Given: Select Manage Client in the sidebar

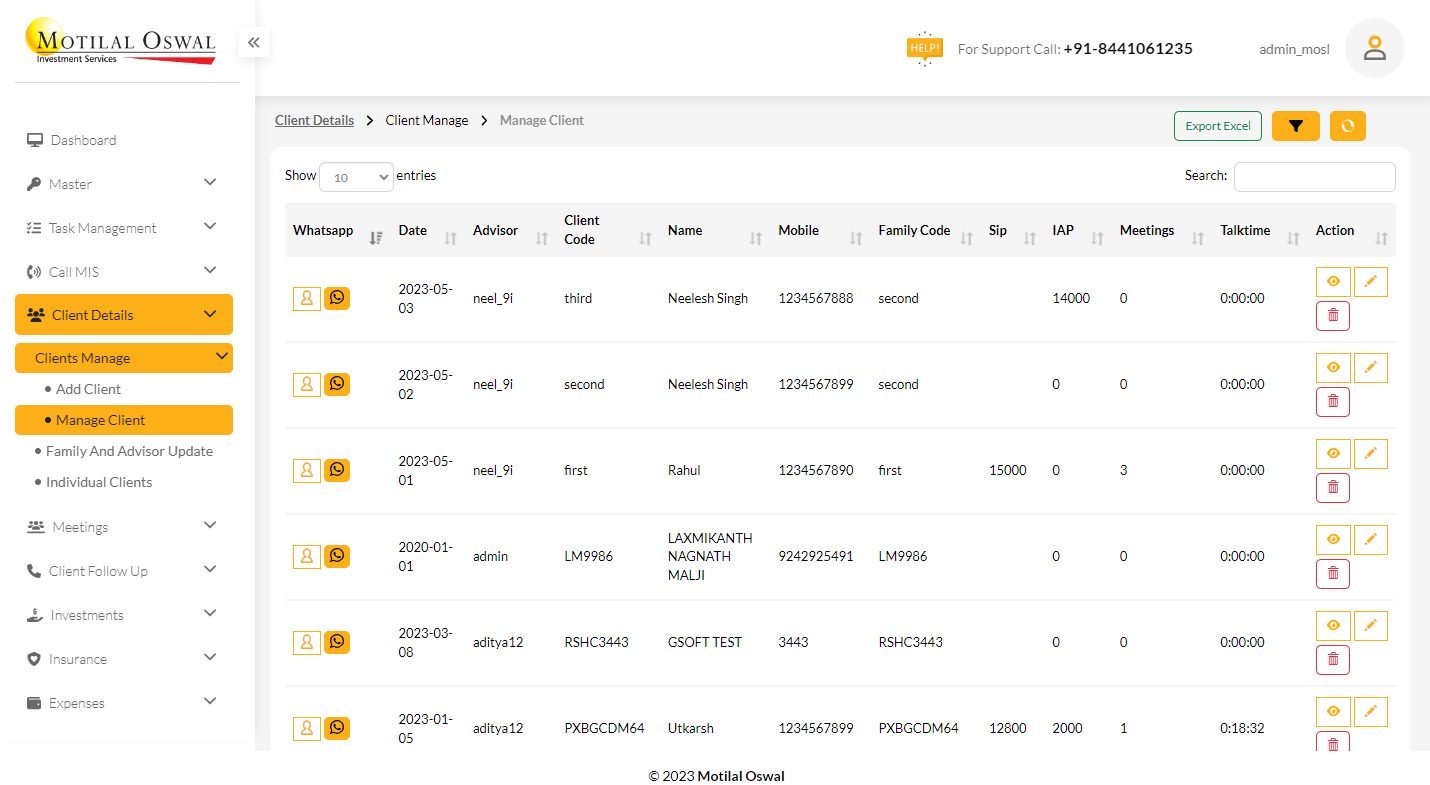Looking at the screenshot, I should (x=124, y=420).
